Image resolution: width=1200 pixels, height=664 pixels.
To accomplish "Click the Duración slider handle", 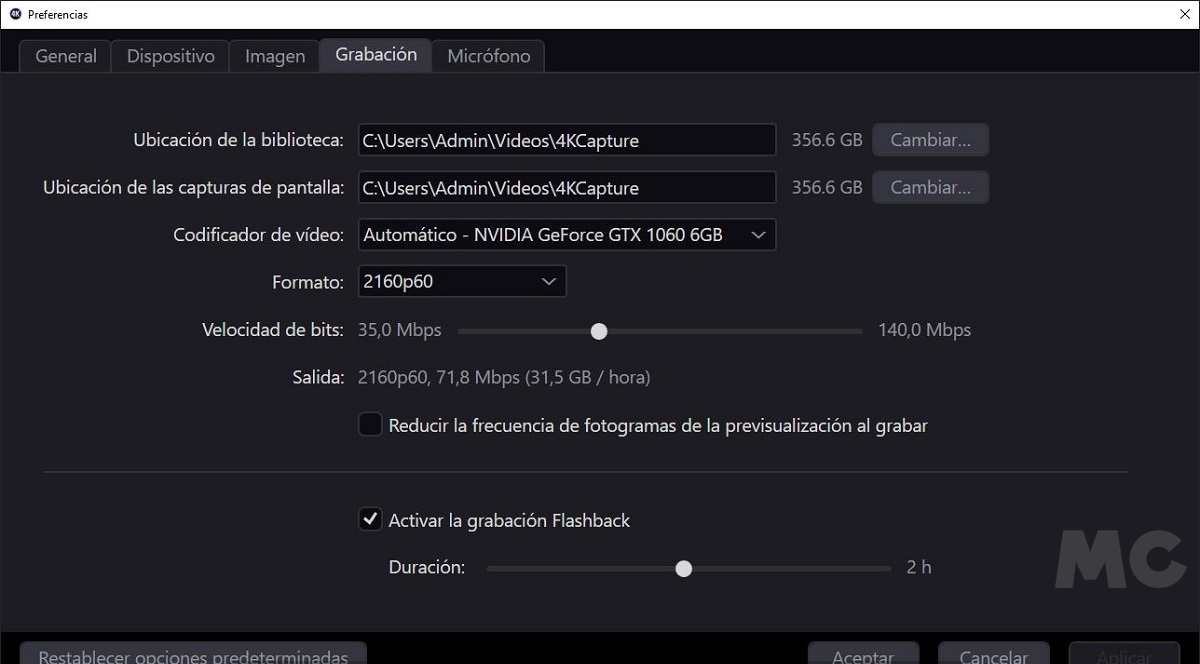I will tap(684, 568).
